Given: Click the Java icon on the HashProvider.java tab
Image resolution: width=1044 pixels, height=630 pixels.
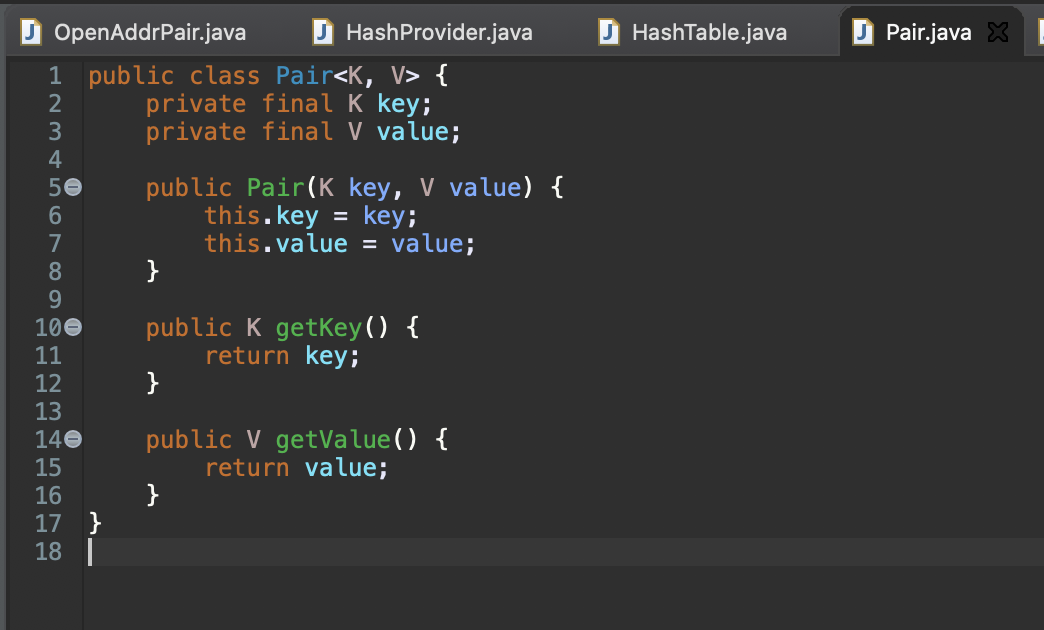Looking at the screenshot, I should pos(322,31).
